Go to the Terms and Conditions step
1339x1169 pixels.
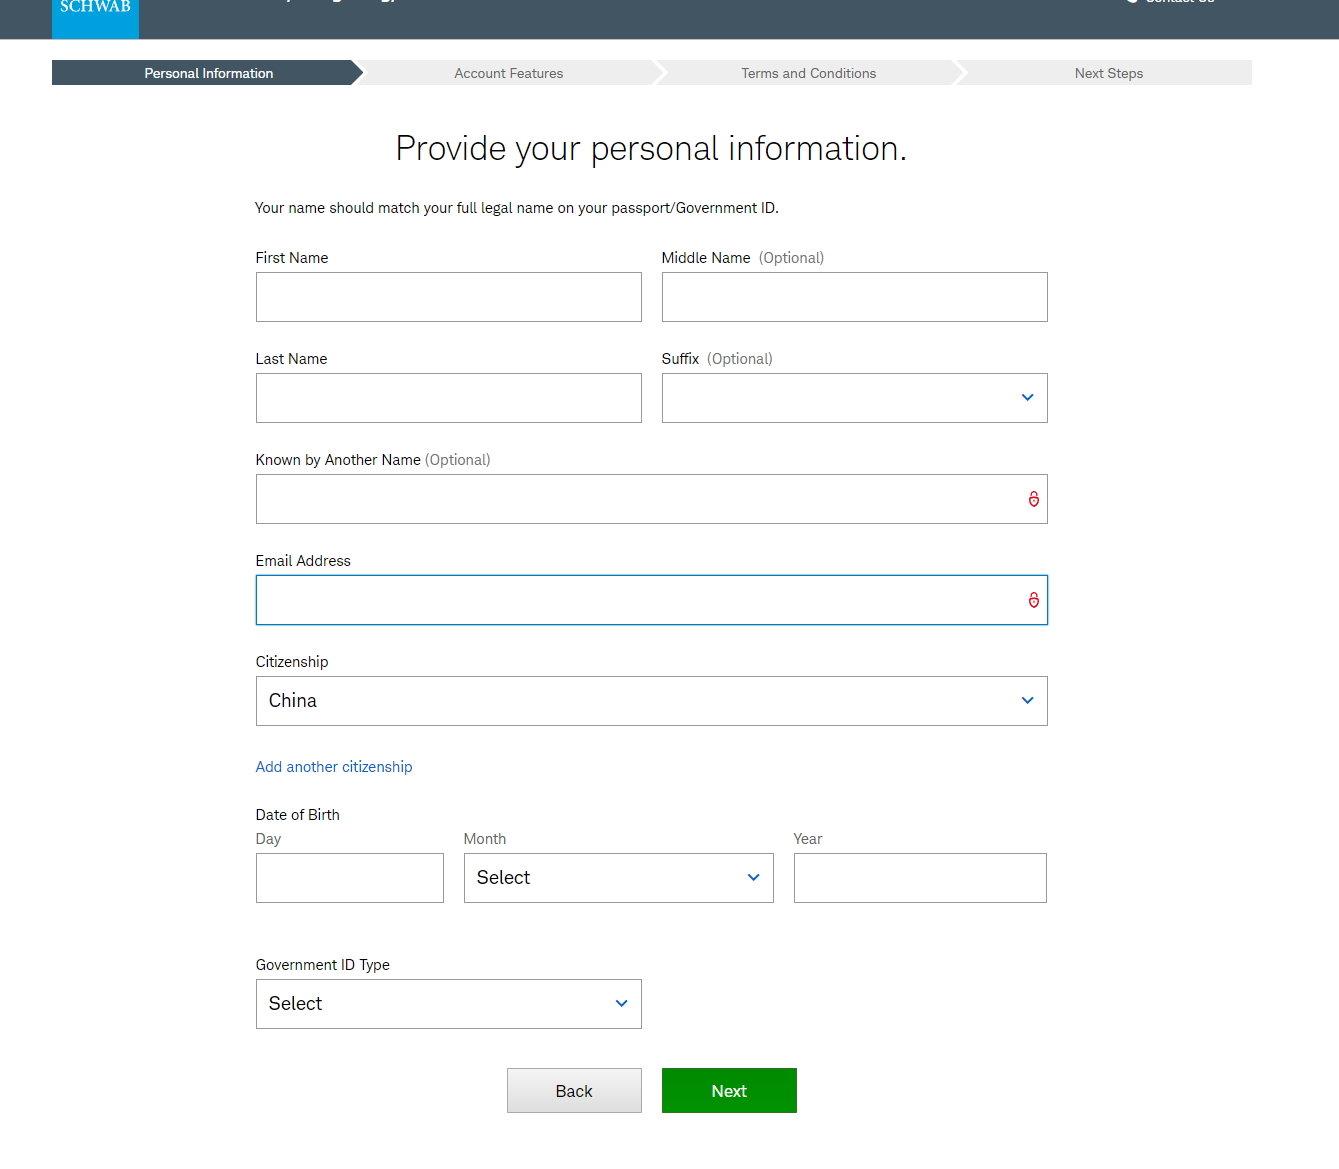tap(809, 73)
